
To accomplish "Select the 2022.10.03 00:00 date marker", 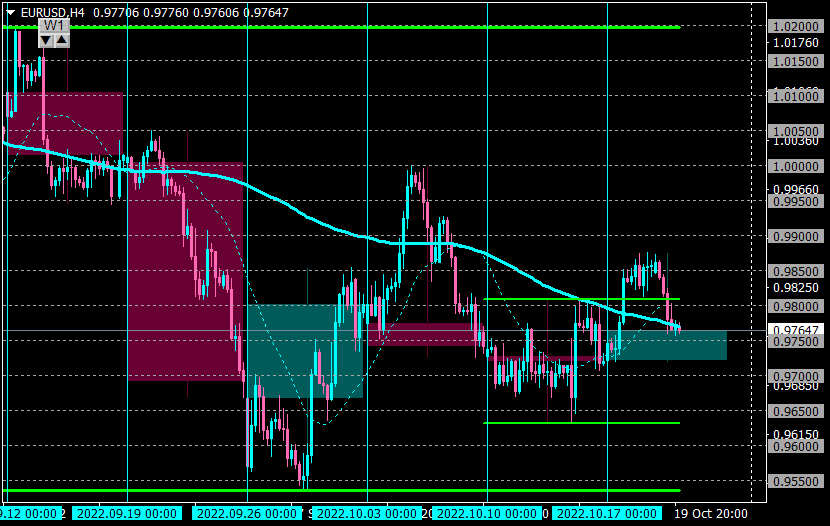I will [366, 513].
